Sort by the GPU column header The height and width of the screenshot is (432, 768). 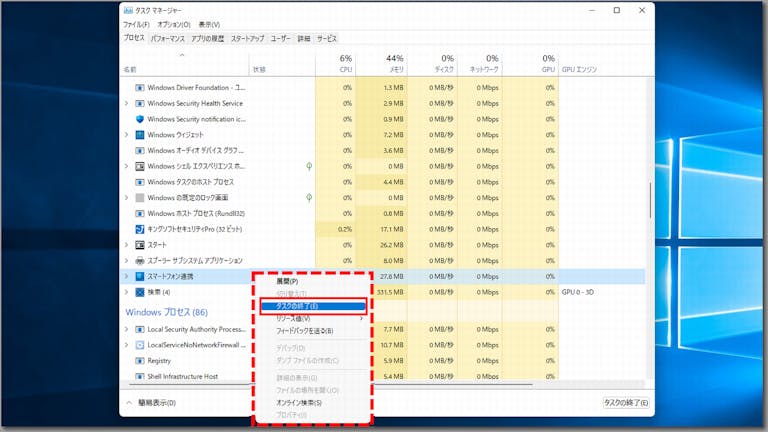tap(531, 64)
